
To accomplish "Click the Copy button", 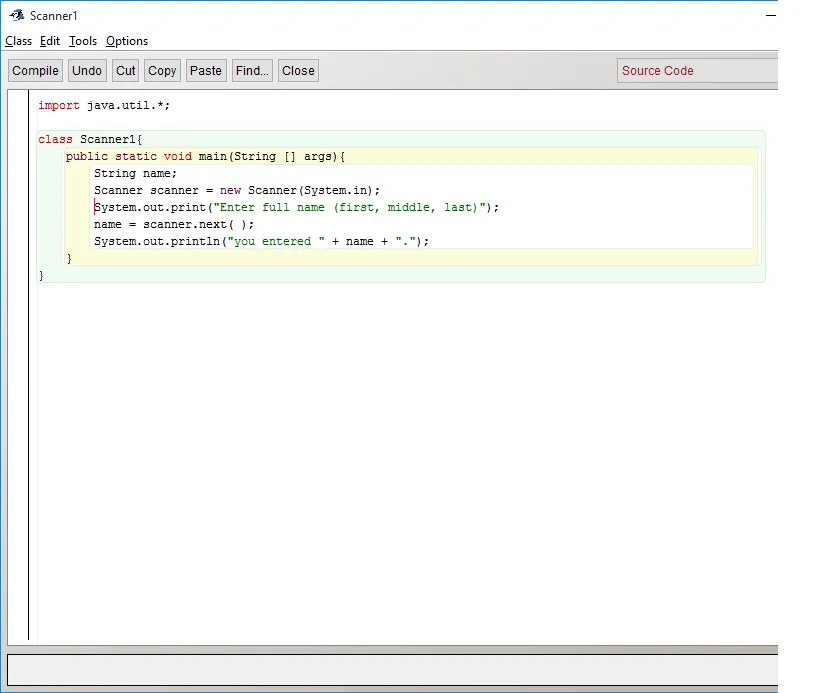I will pos(162,71).
